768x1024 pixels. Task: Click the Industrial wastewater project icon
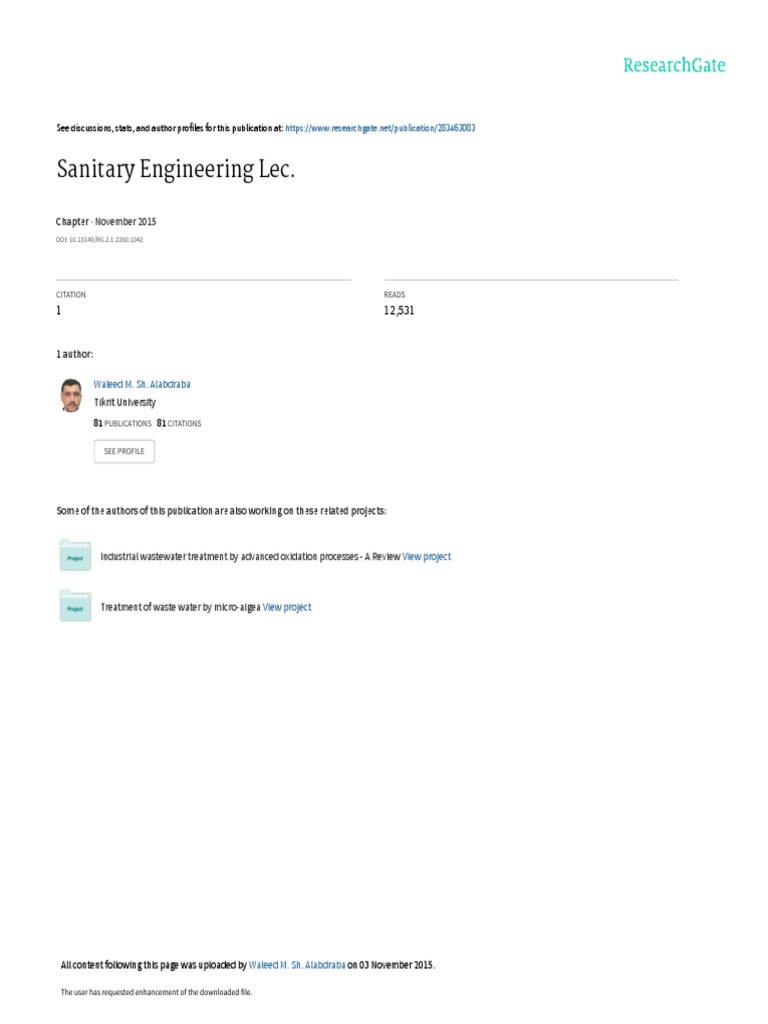click(75, 556)
